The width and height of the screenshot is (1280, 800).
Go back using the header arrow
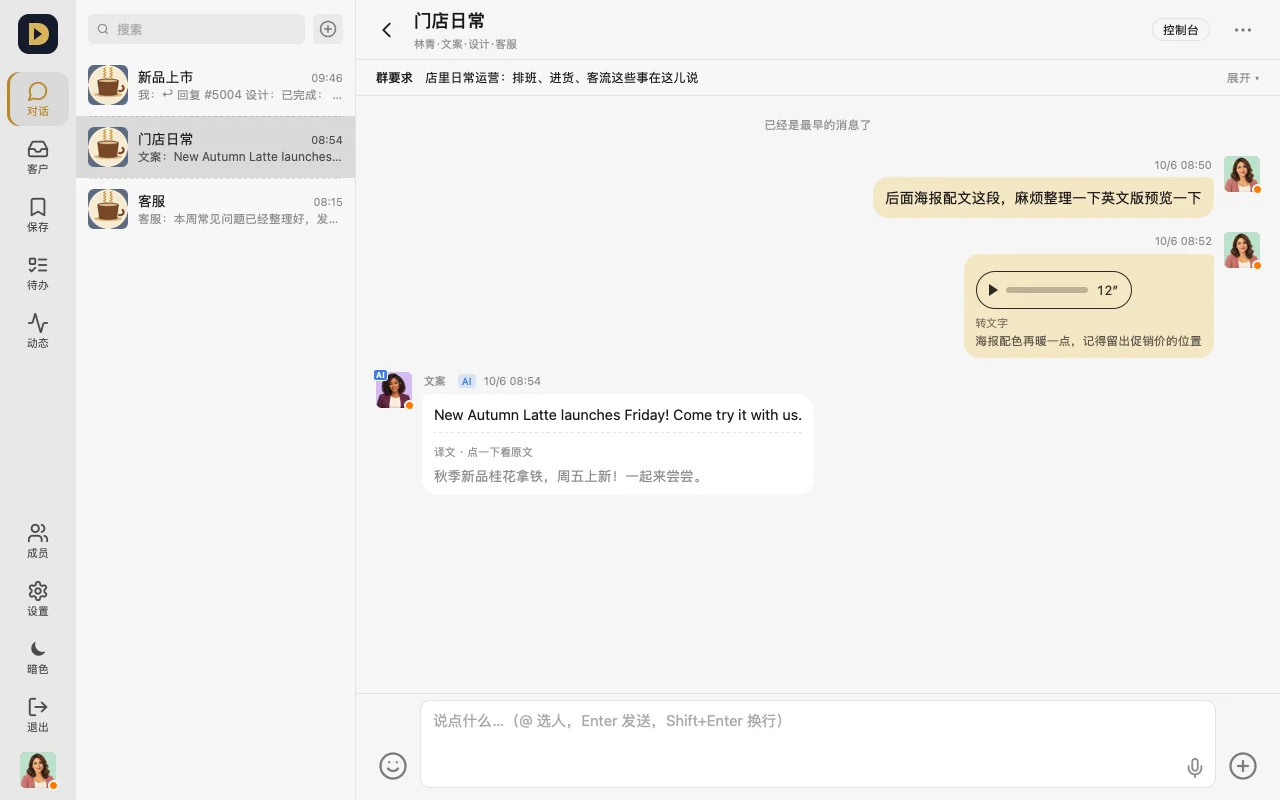click(x=387, y=30)
